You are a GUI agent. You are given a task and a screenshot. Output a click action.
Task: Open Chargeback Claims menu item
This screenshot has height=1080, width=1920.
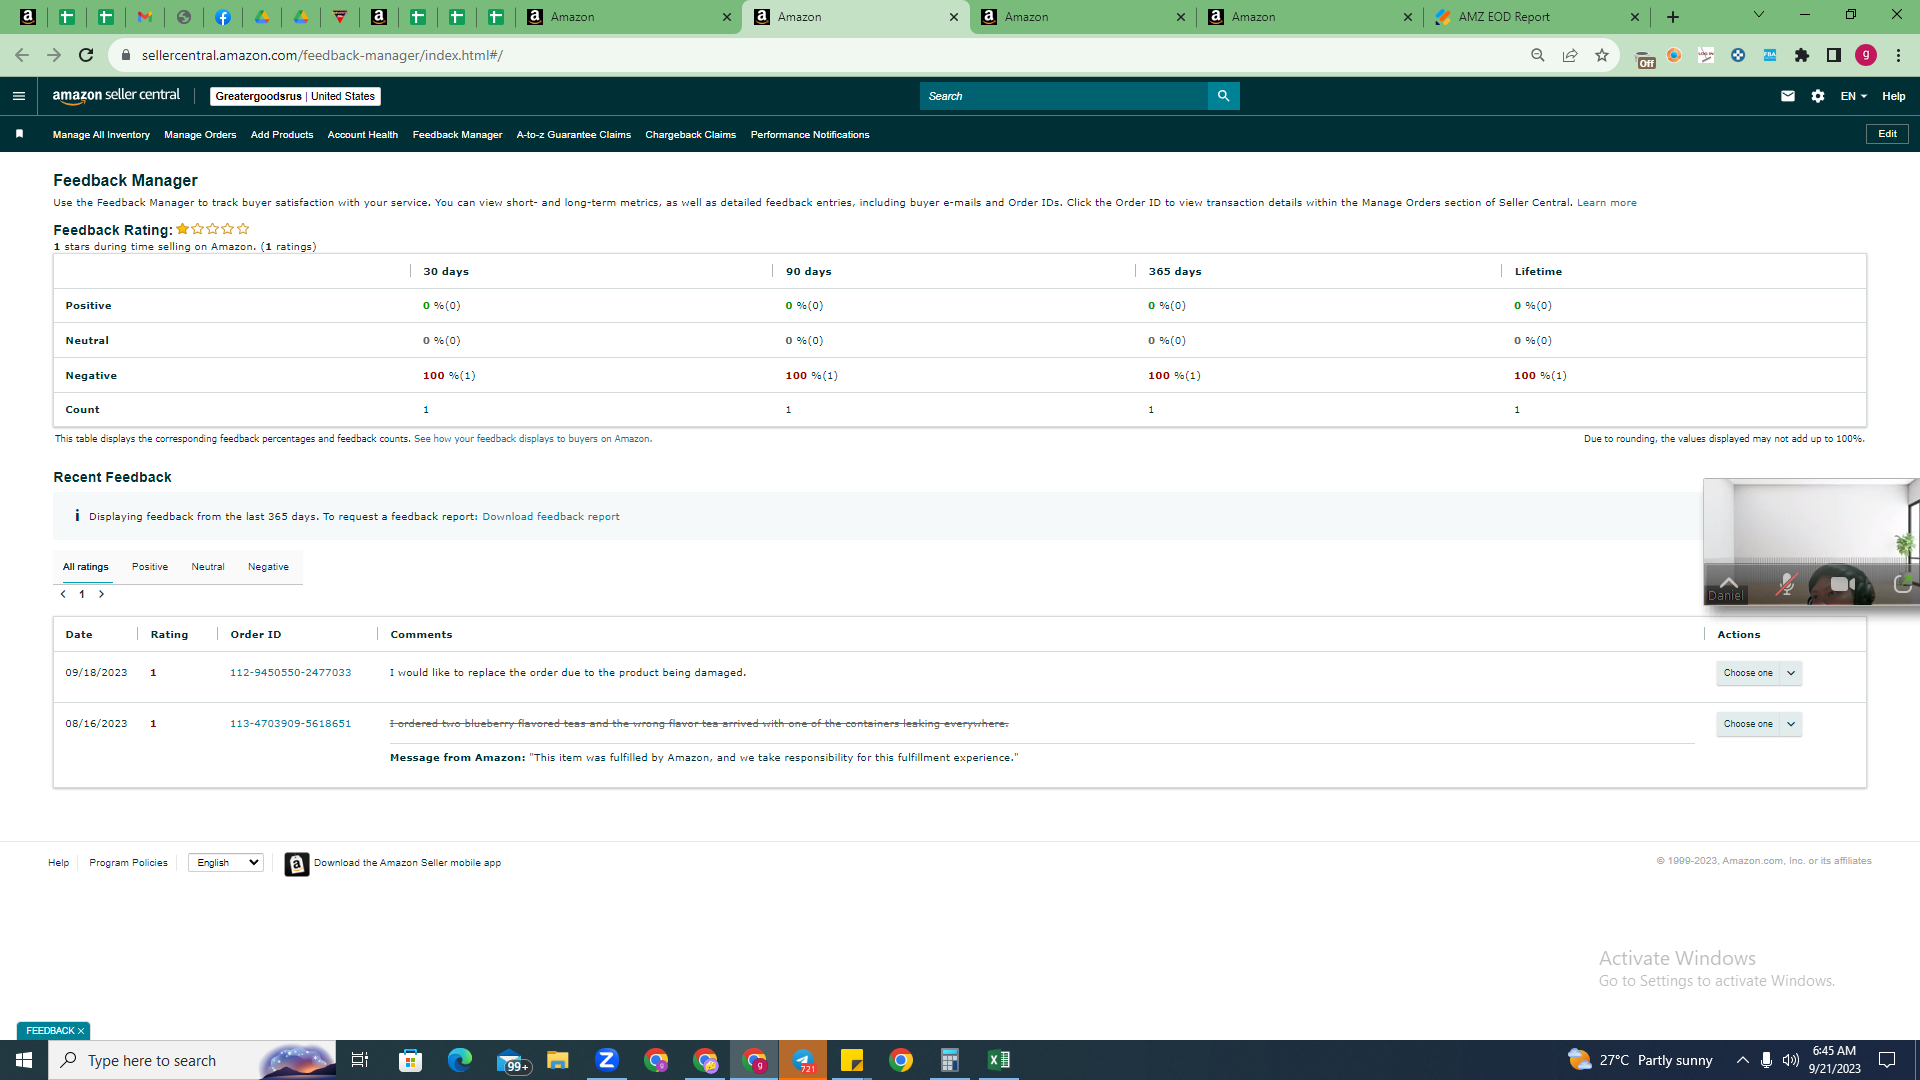pyautogui.click(x=691, y=135)
